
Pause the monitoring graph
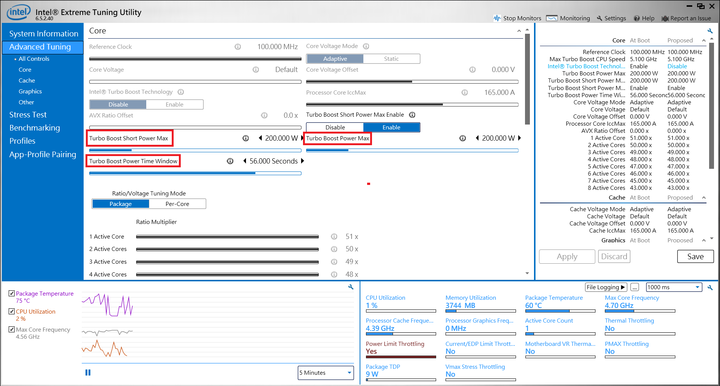point(88,373)
